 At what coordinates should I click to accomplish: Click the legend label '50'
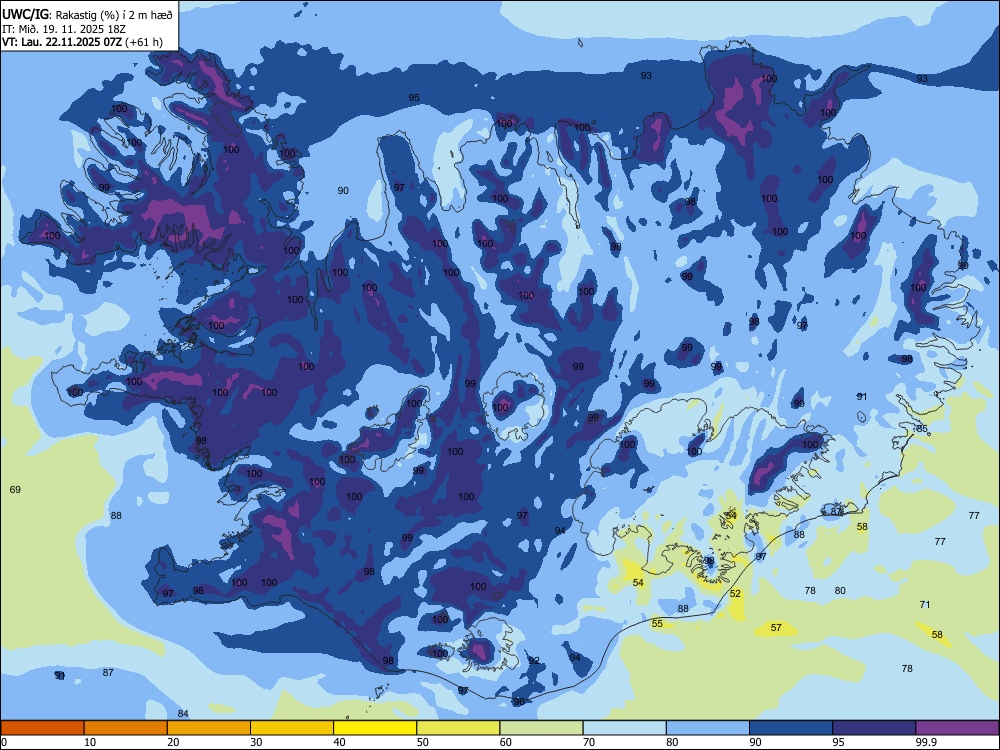point(423,742)
